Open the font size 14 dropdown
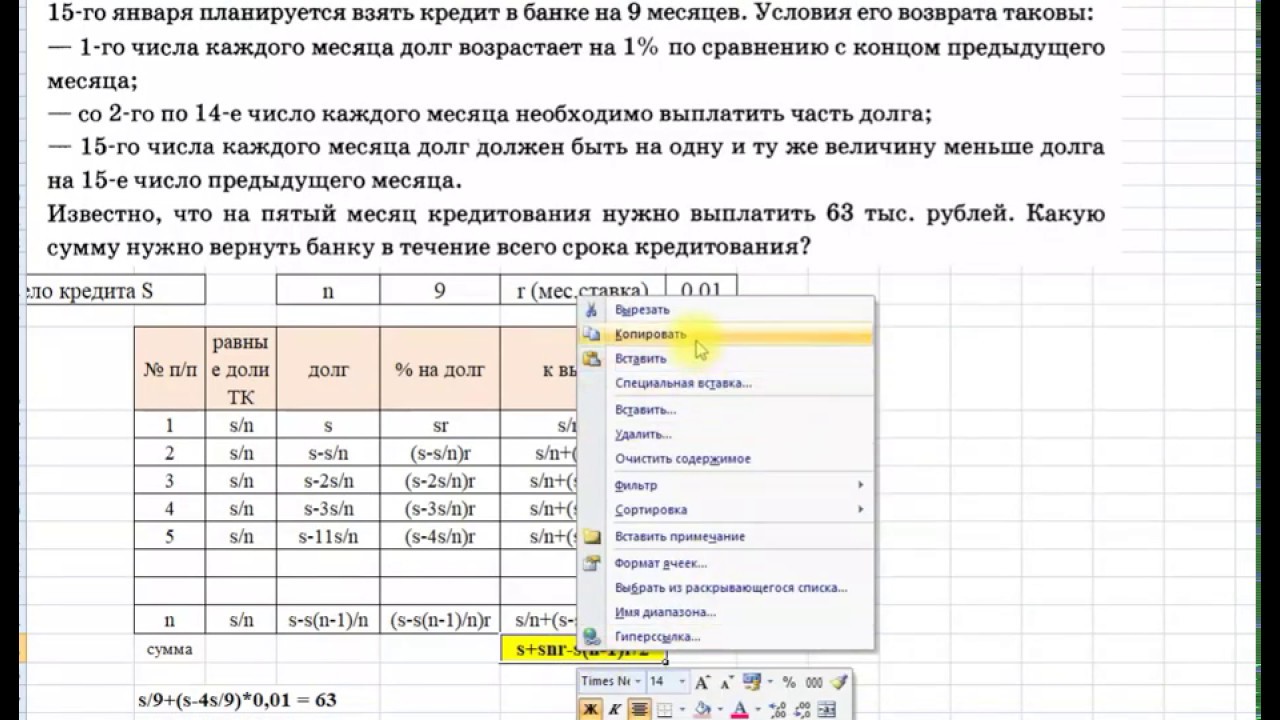The height and width of the screenshot is (720, 1280). pos(683,682)
